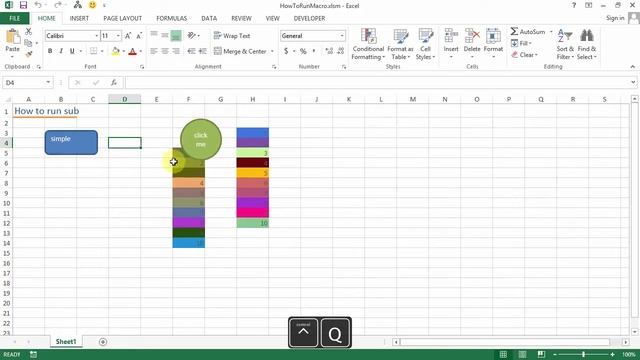Image resolution: width=640 pixels, height=360 pixels.
Task: Switch to the DEVELOPER tab
Action: point(309,18)
